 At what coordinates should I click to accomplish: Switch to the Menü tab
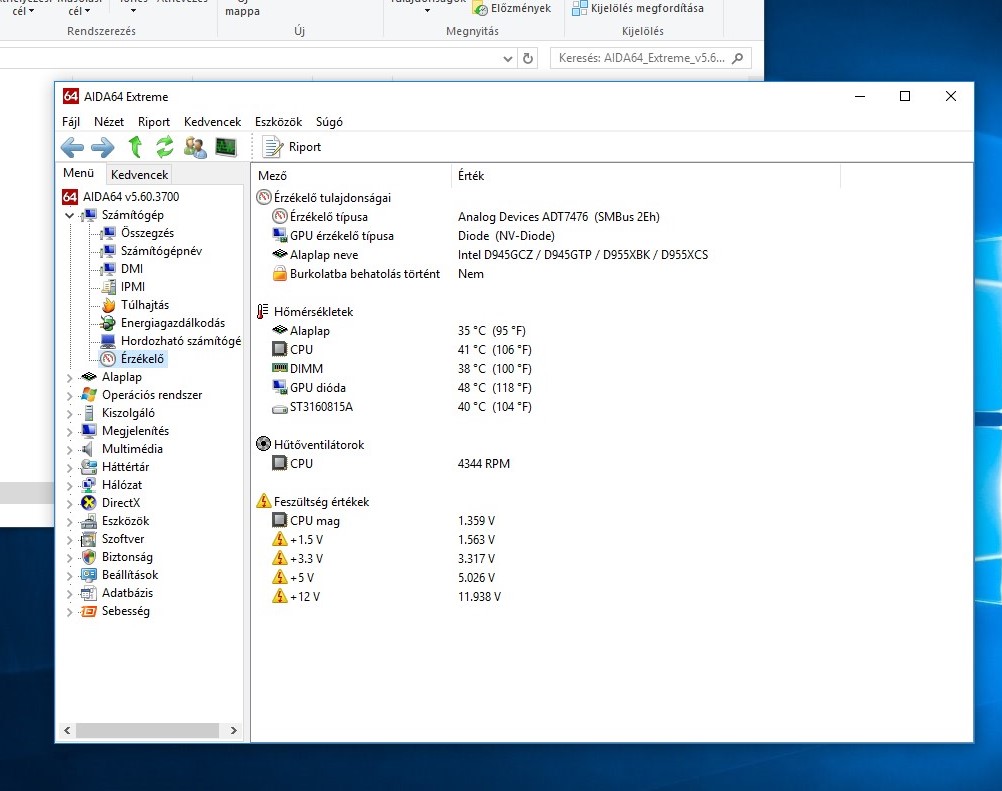tap(79, 173)
